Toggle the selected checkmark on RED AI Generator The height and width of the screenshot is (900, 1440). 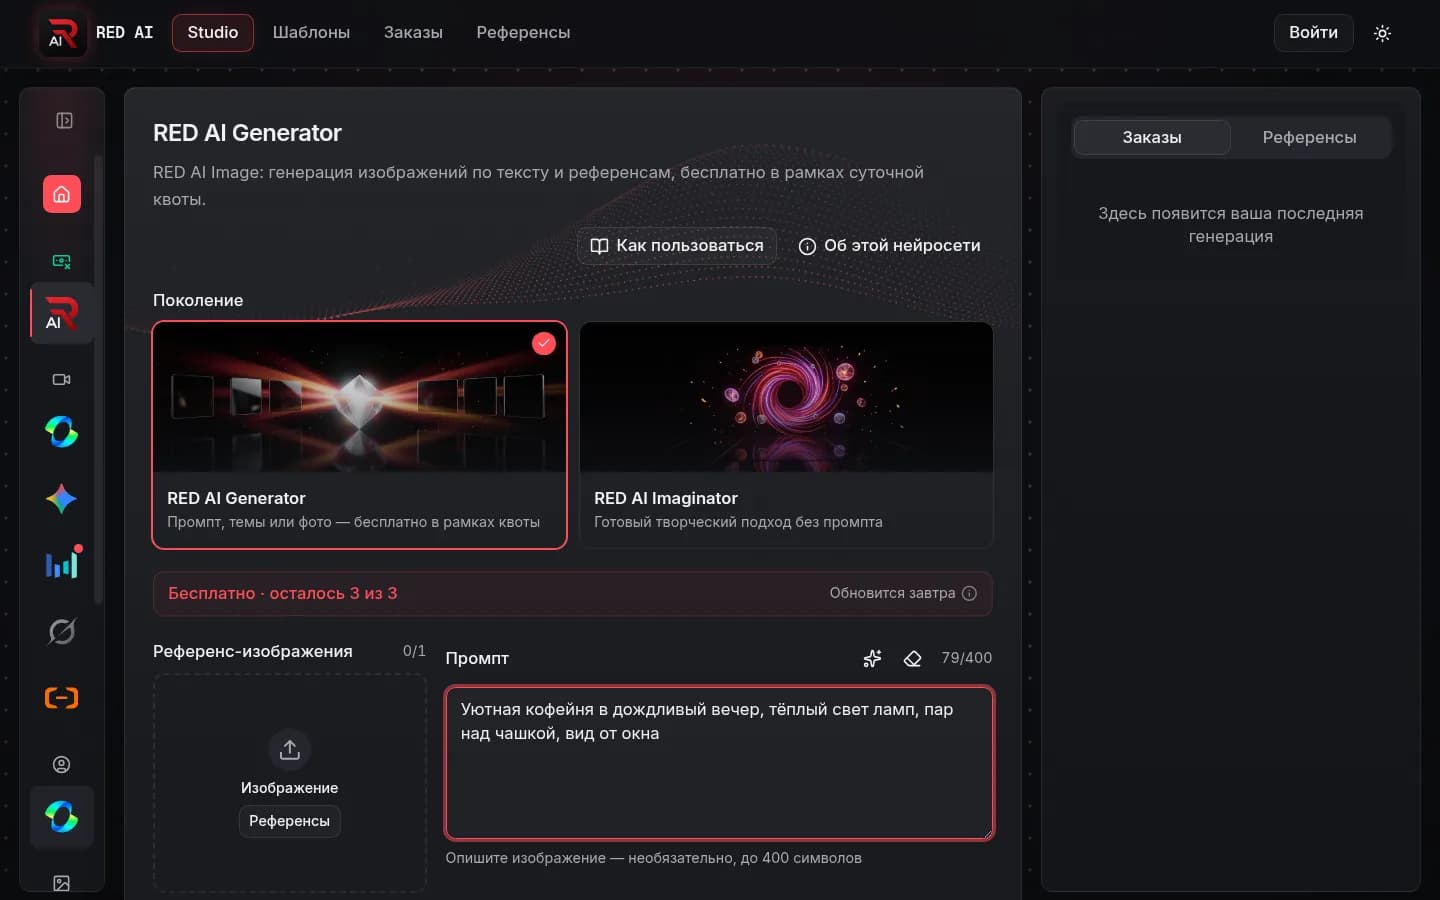543,343
